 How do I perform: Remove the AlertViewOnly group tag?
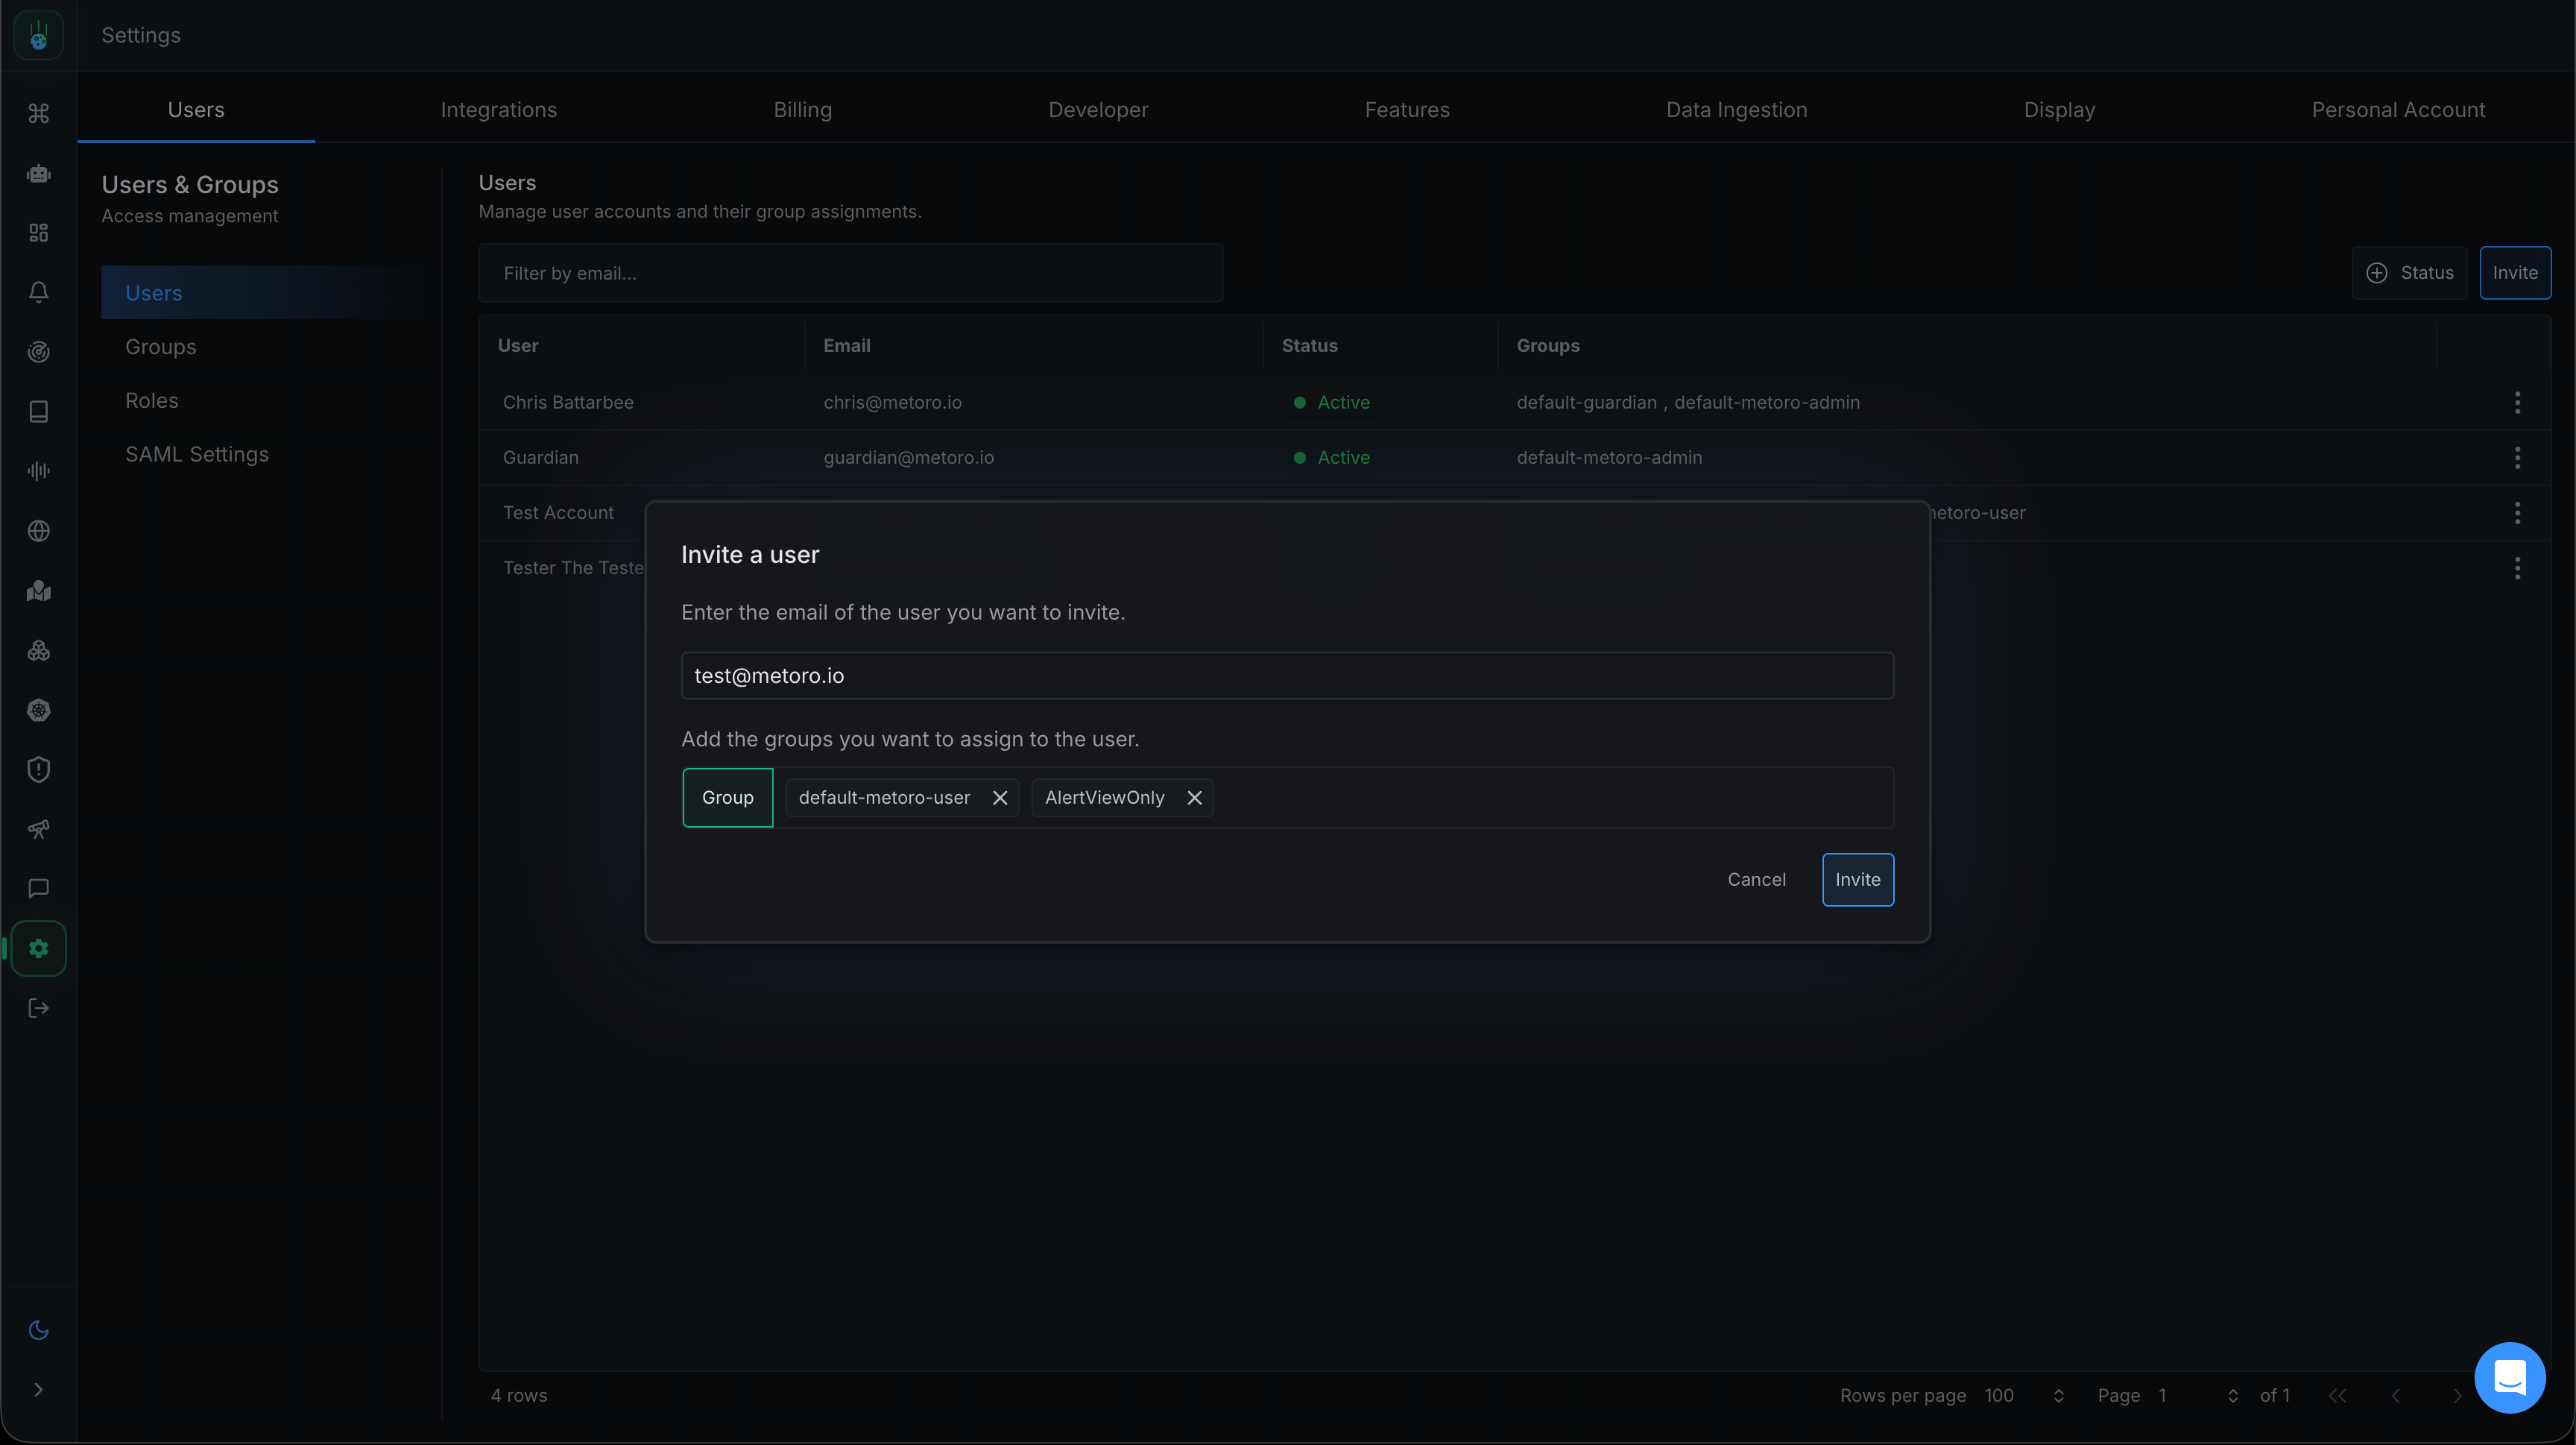pyautogui.click(x=1194, y=797)
